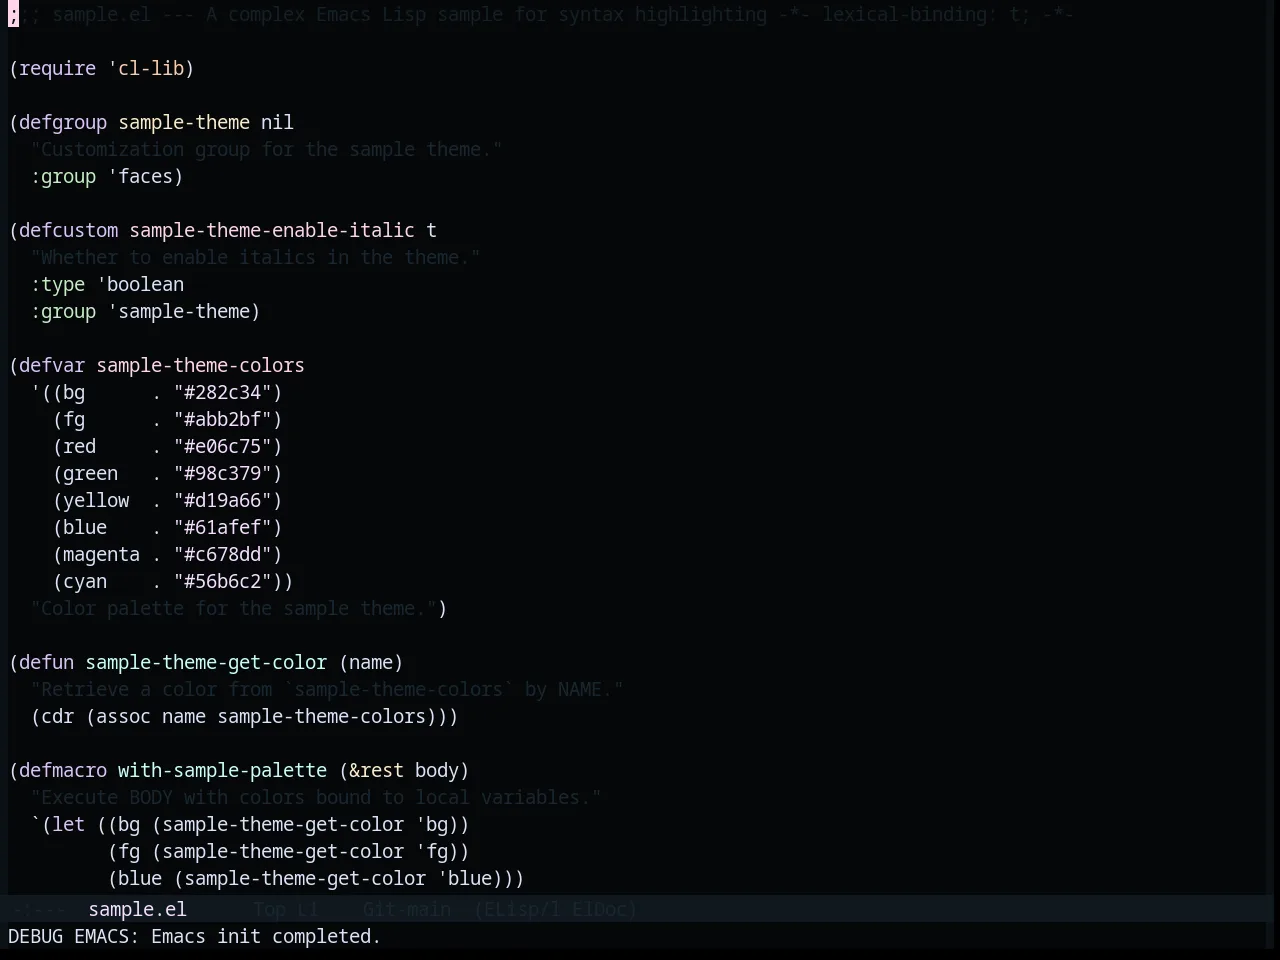Click the 'Retrieve a color' docstring
1280x960 pixels.
pos(327,689)
